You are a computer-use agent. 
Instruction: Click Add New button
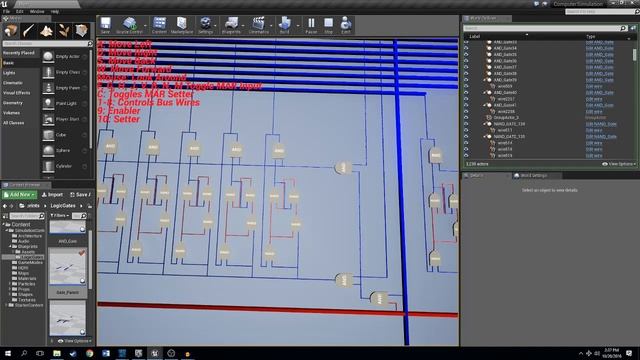[x=19, y=195]
